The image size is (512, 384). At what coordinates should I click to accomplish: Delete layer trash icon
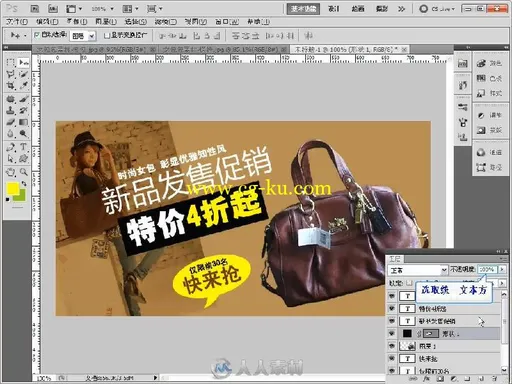(x=495, y=379)
